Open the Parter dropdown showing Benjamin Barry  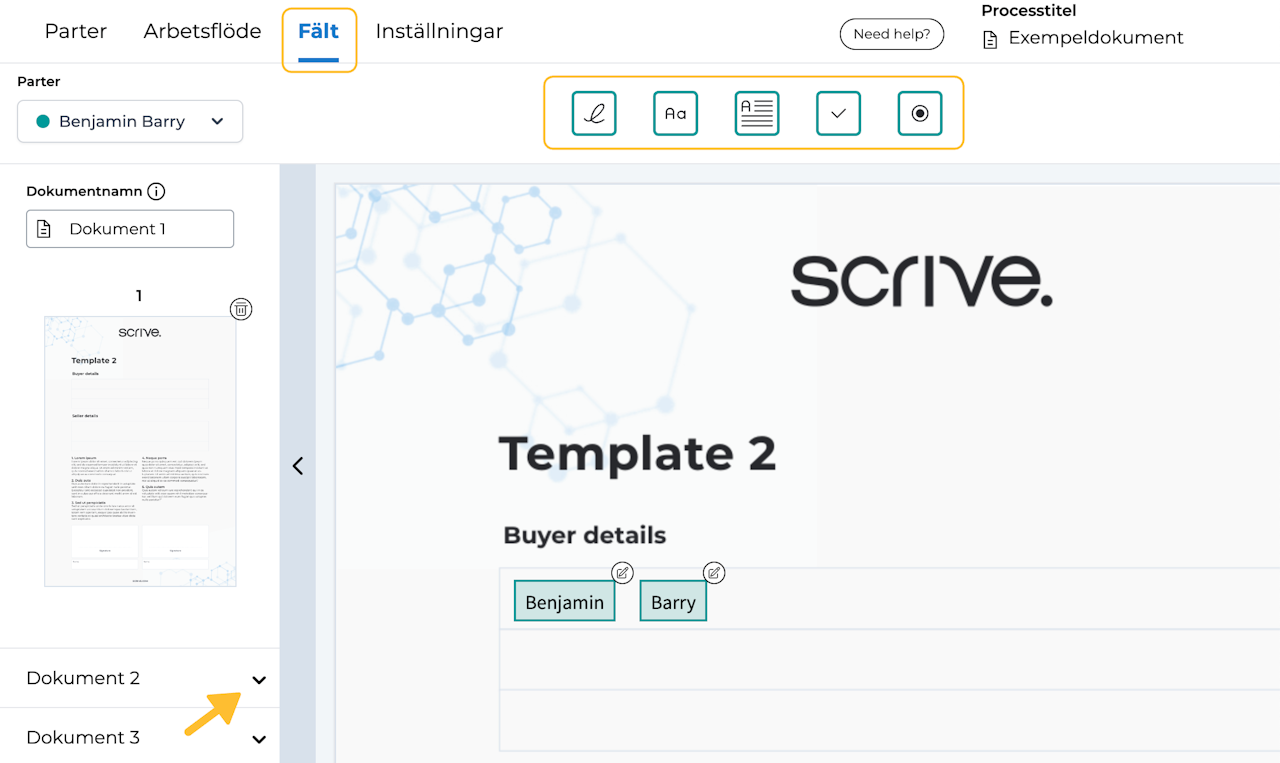130,121
